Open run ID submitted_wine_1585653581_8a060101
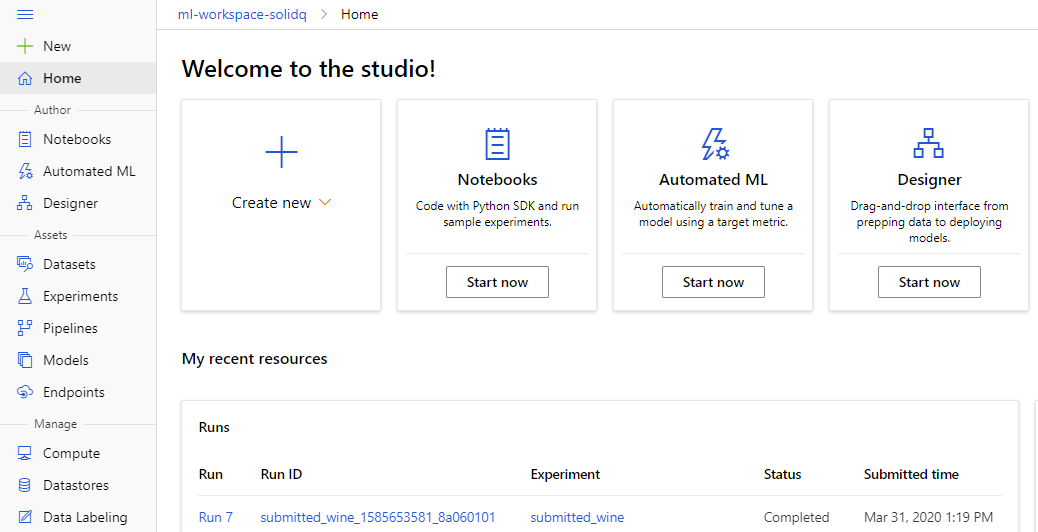The width and height of the screenshot is (1038, 532). [378, 517]
